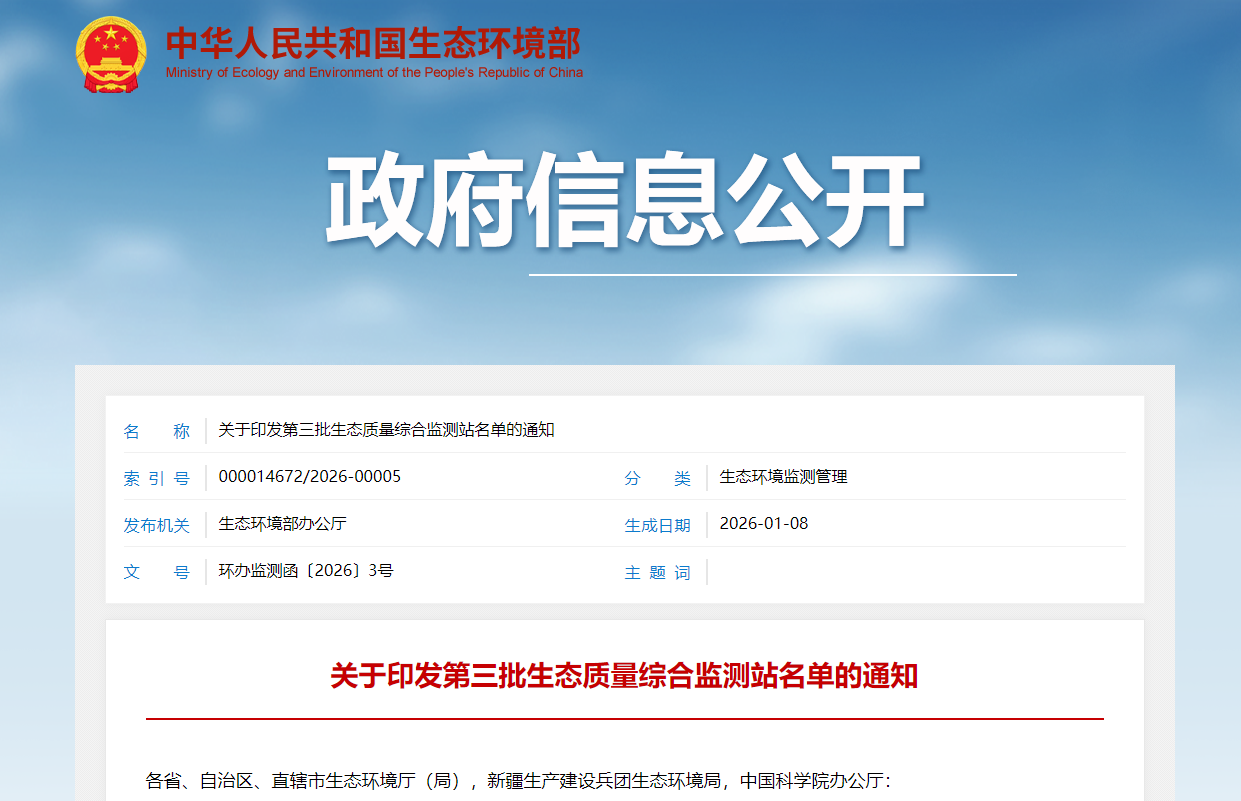Select the 文号 field label

156,572
